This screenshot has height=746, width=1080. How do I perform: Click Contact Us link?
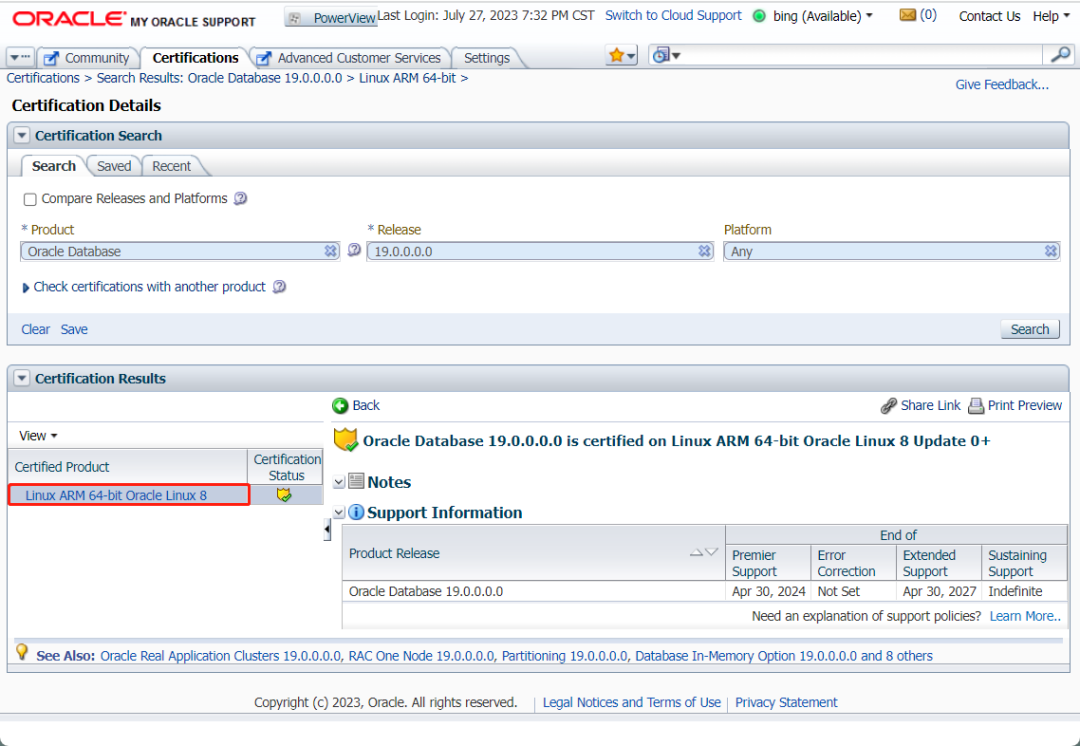click(x=989, y=16)
